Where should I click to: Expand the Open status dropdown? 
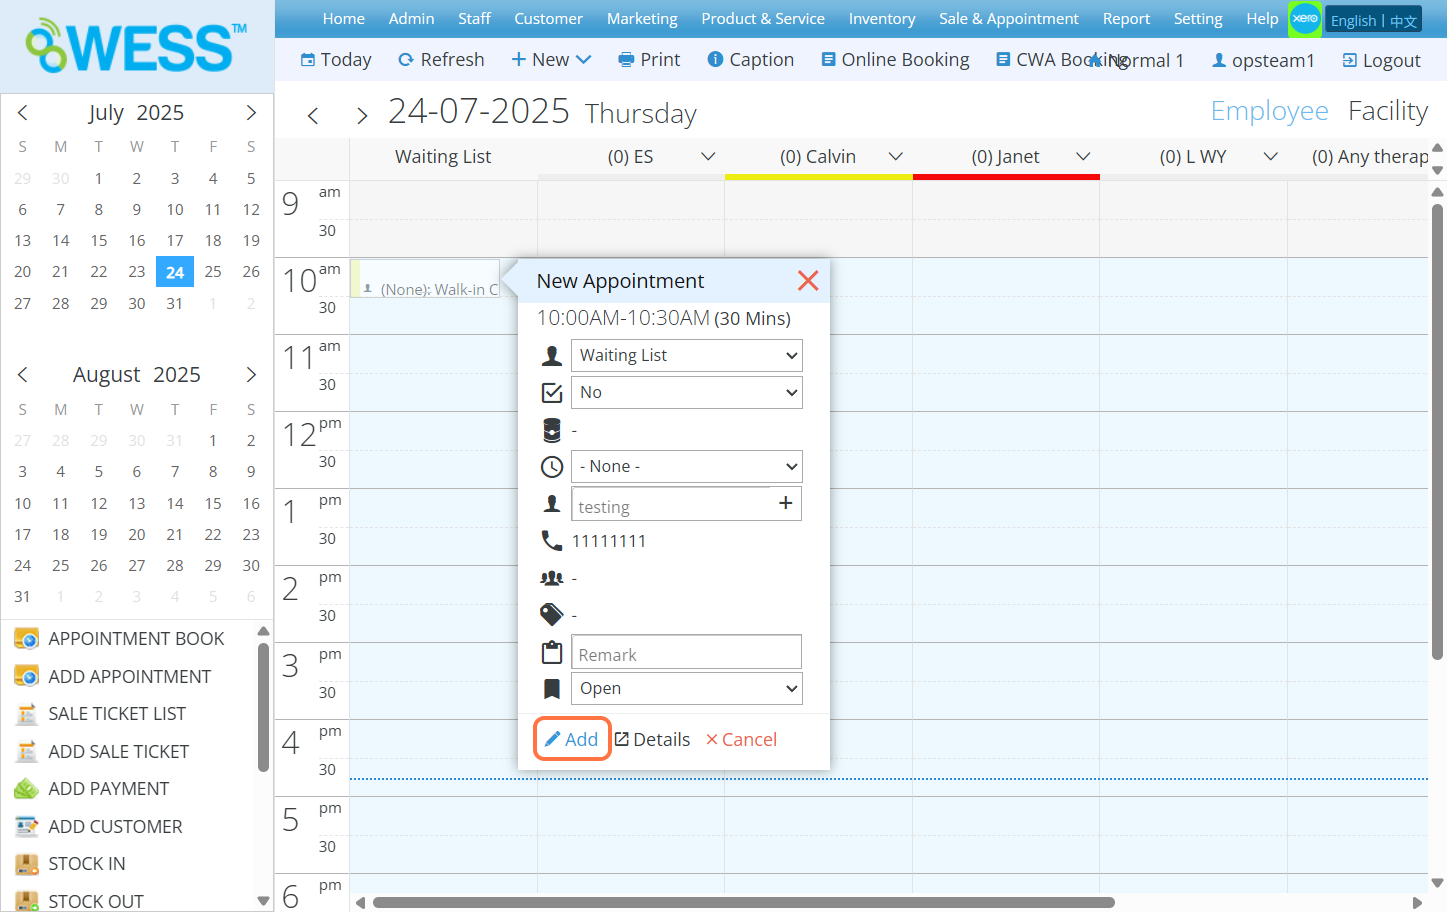coord(686,689)
